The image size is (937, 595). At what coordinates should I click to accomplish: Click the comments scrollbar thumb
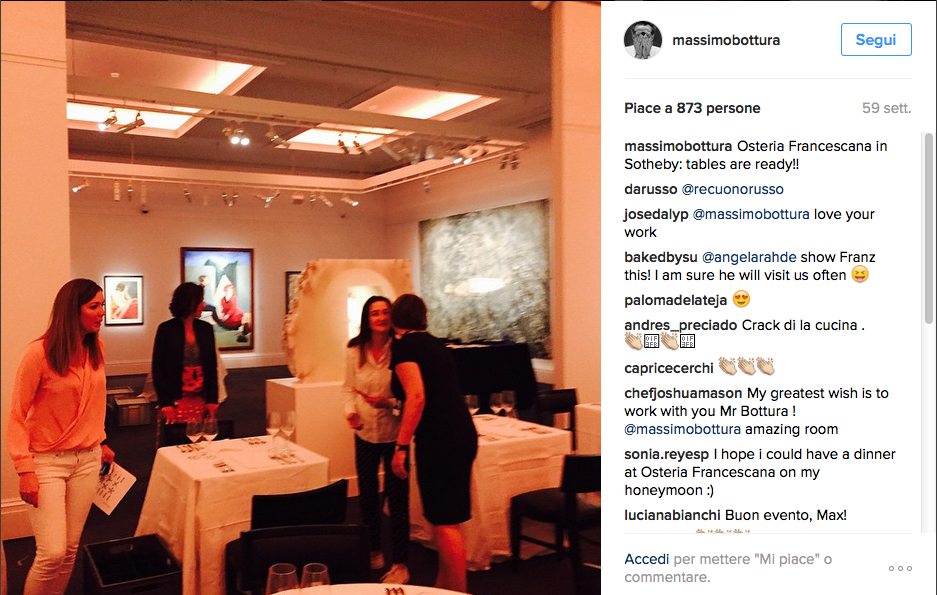[929, 229]
